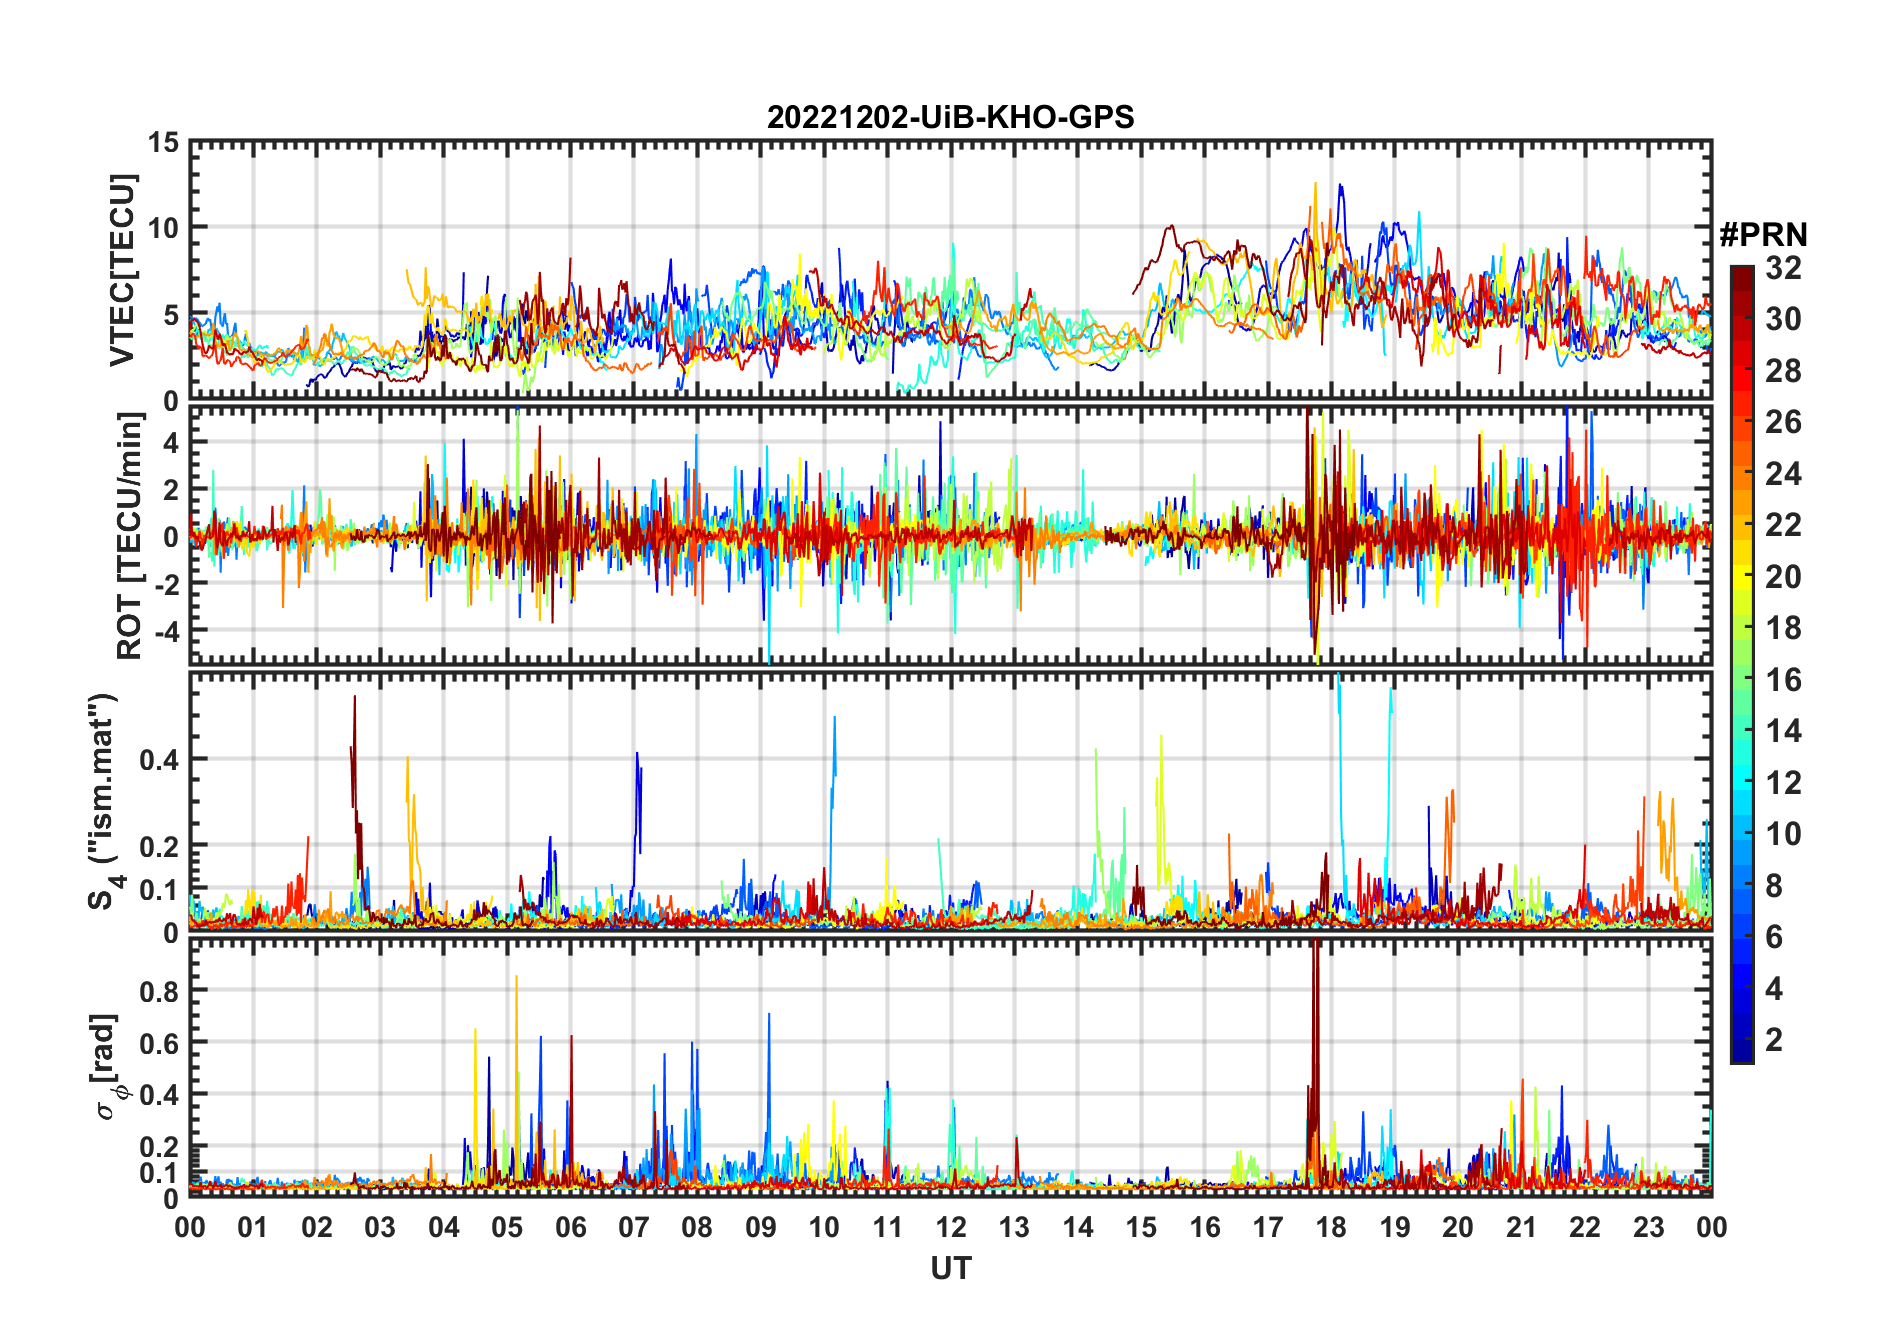Click colorbar tick label 32
The image size is (1902, 1330).
point(1783,268)
